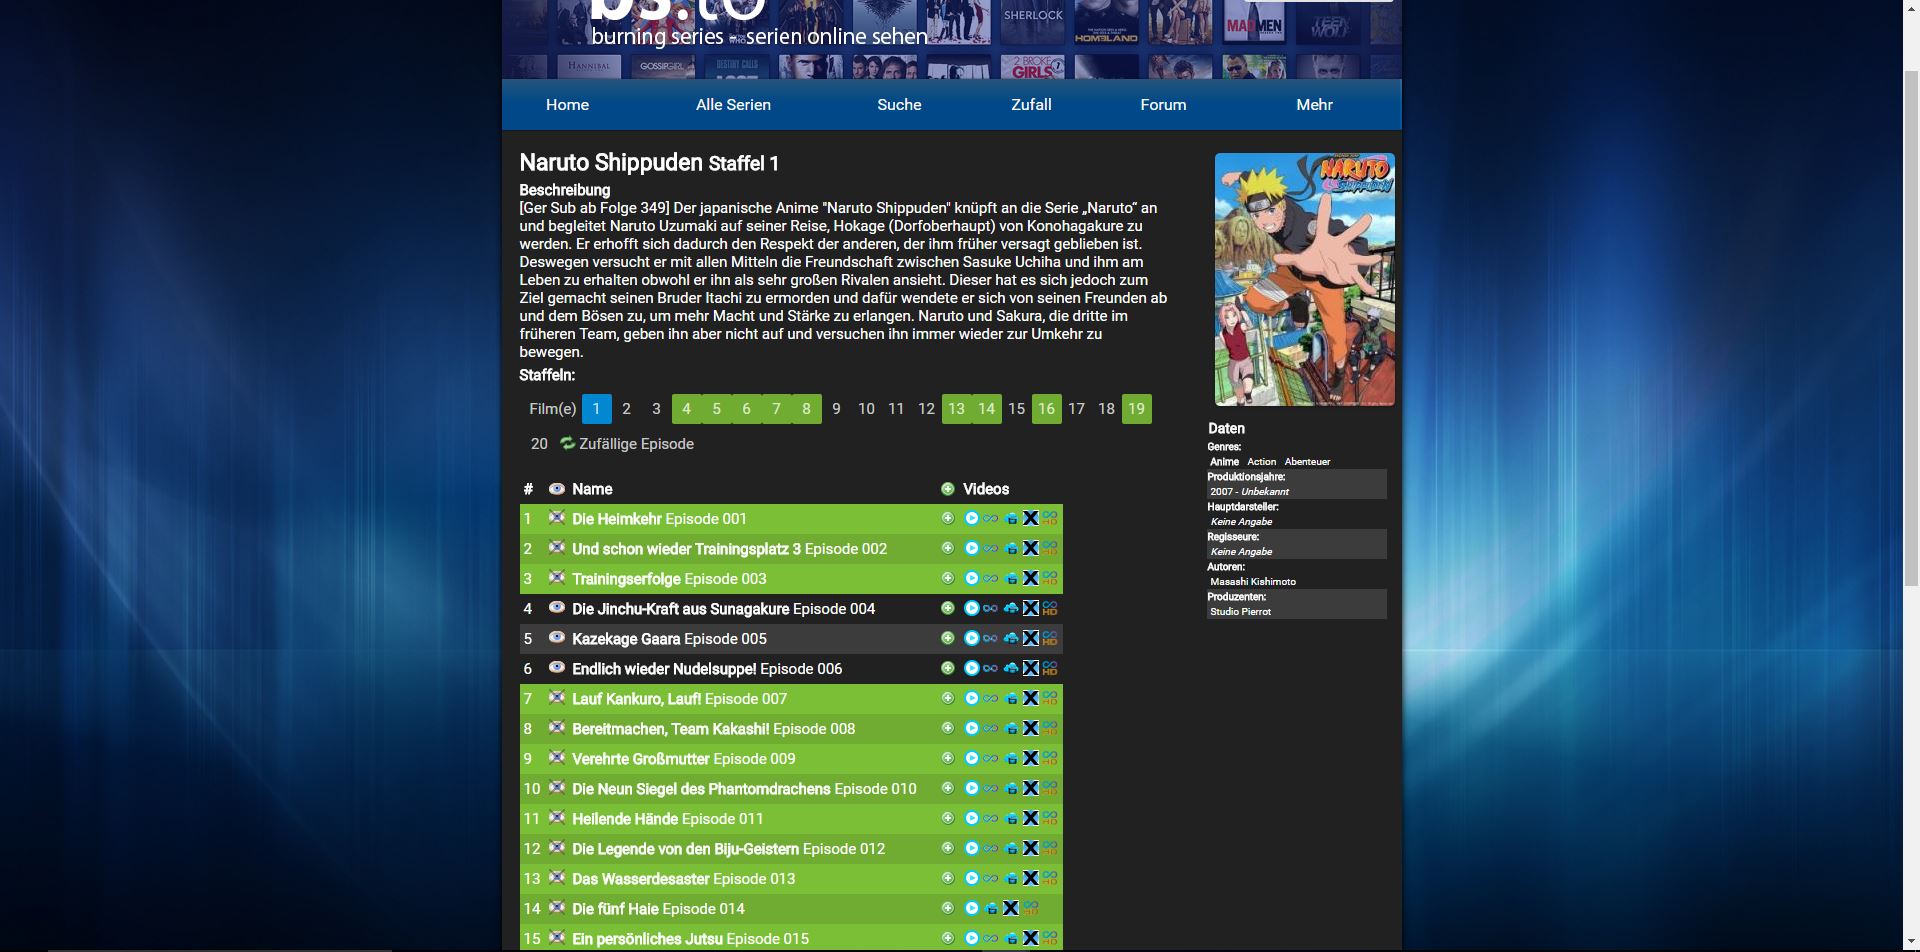The height and width of the screenshot is (952, 1920).
Task: Open the cloud host for Endlich wieder Nudelsuppe!
Action: pyautogui.click(x=1011, y=668)
